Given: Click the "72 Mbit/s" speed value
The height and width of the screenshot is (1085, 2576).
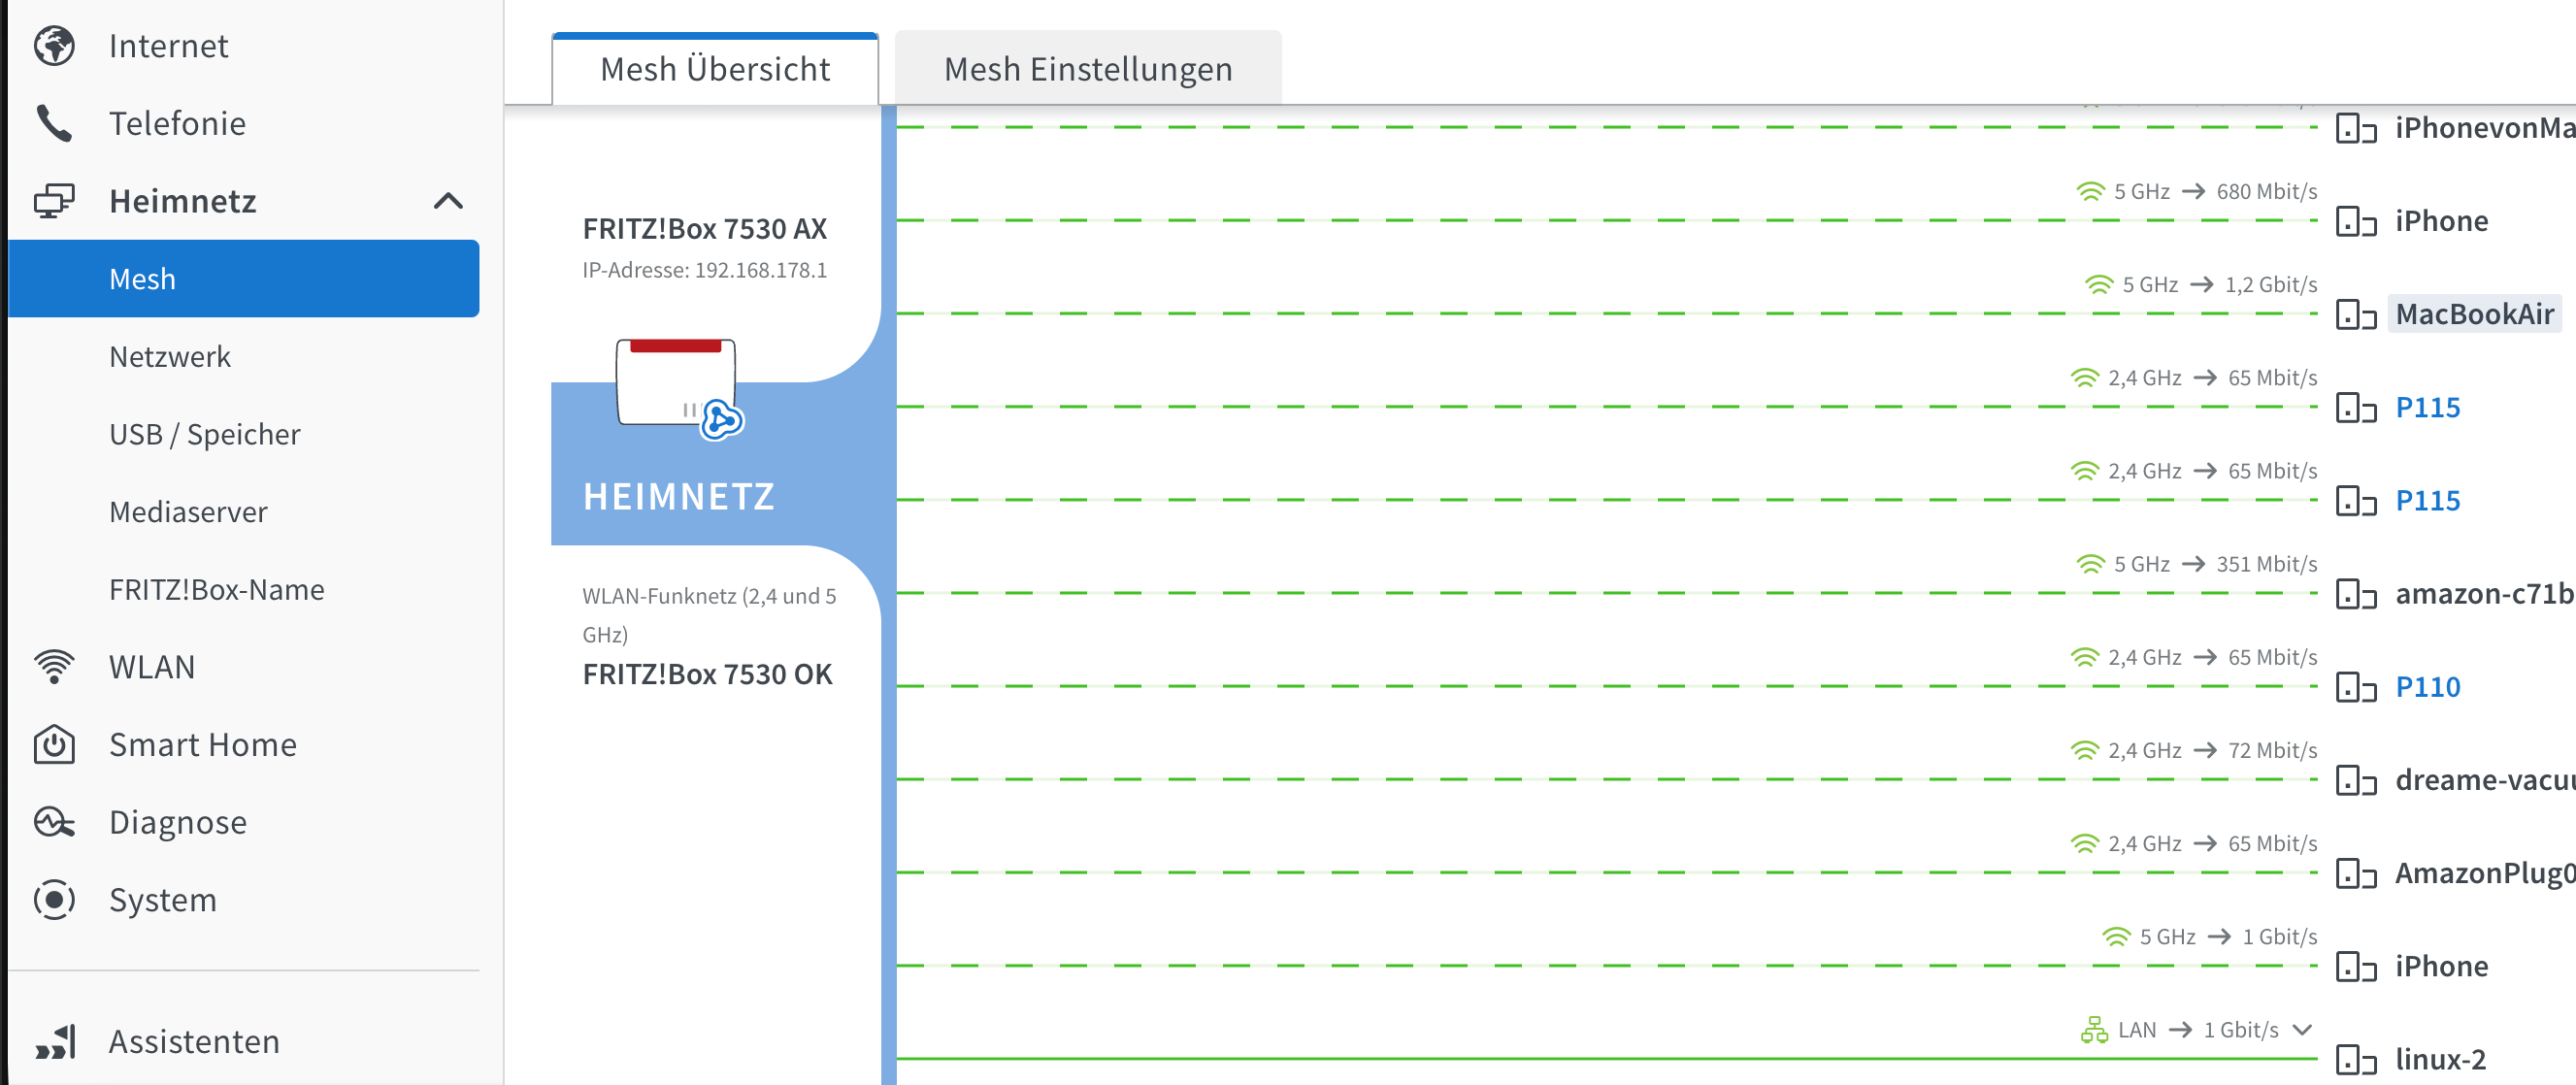Looking at the screenshot, I should [x=2273, y=751].
